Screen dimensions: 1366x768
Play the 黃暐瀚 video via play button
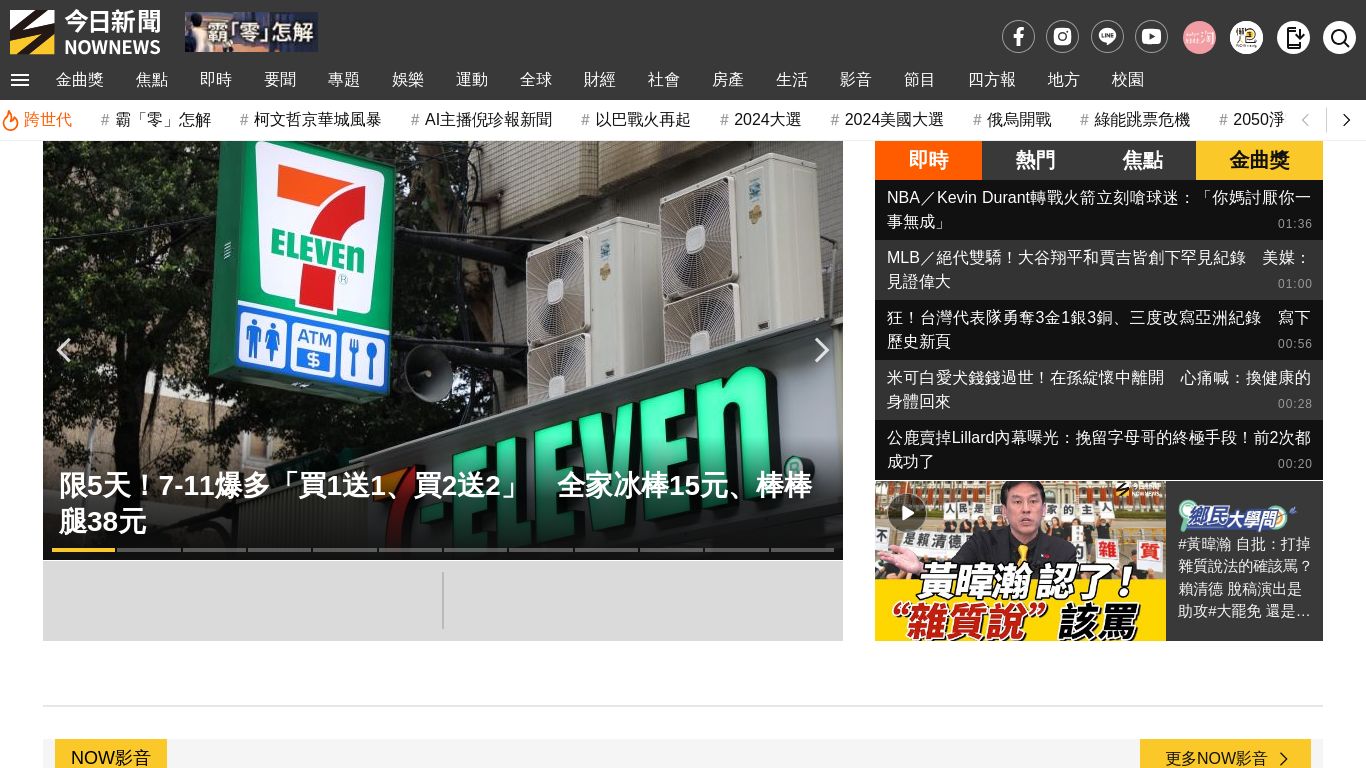[x=907, y=513]
